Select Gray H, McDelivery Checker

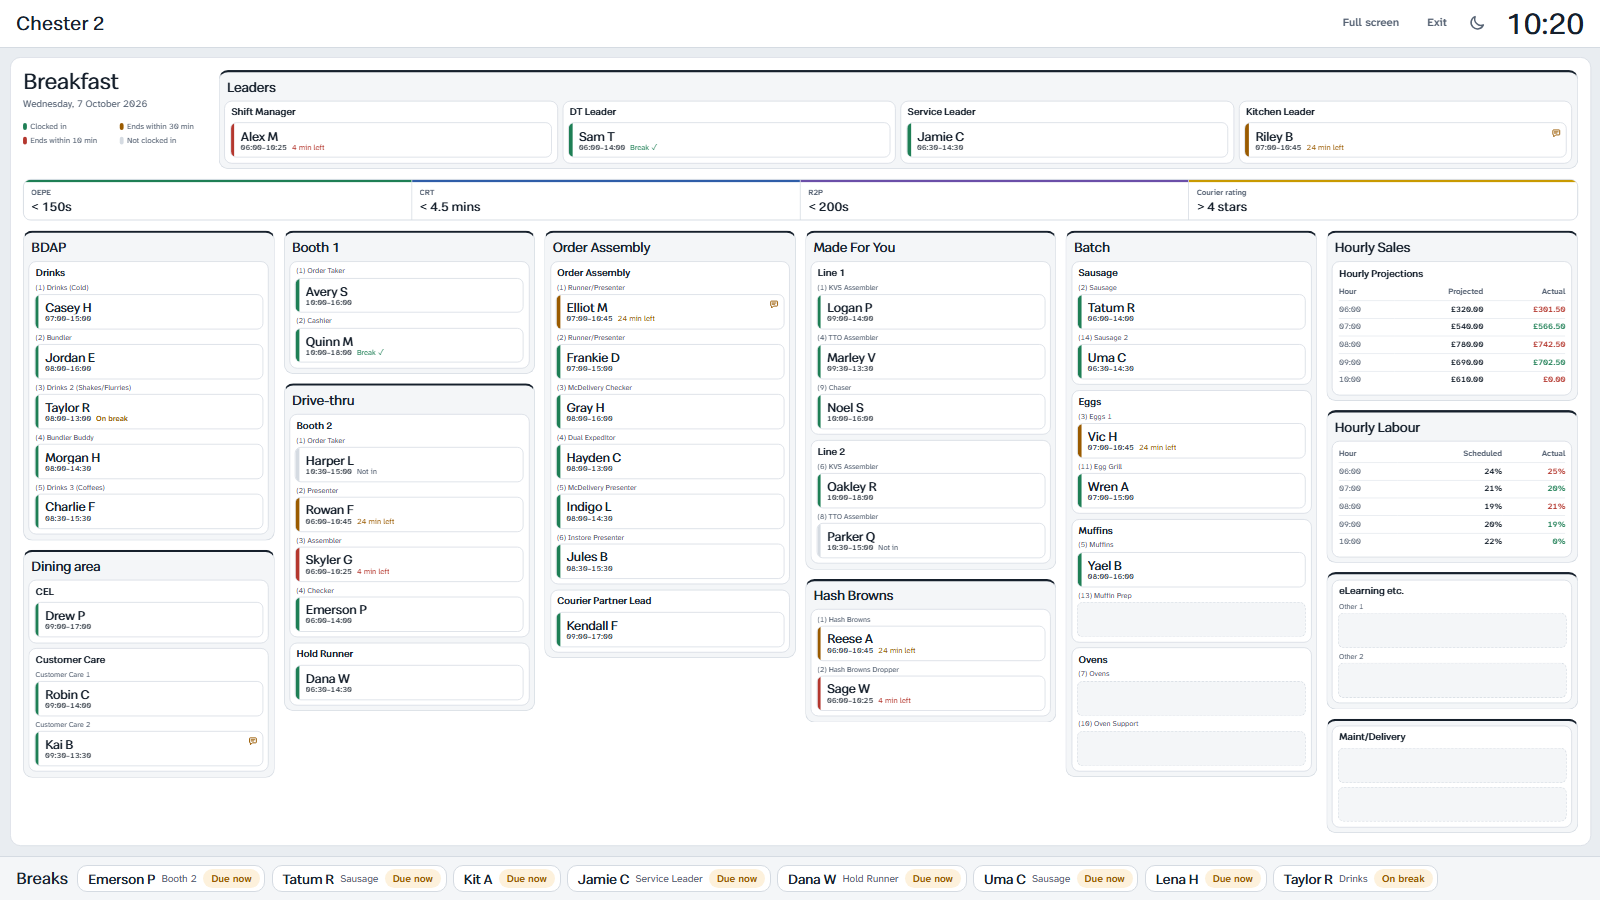point(670,412)
